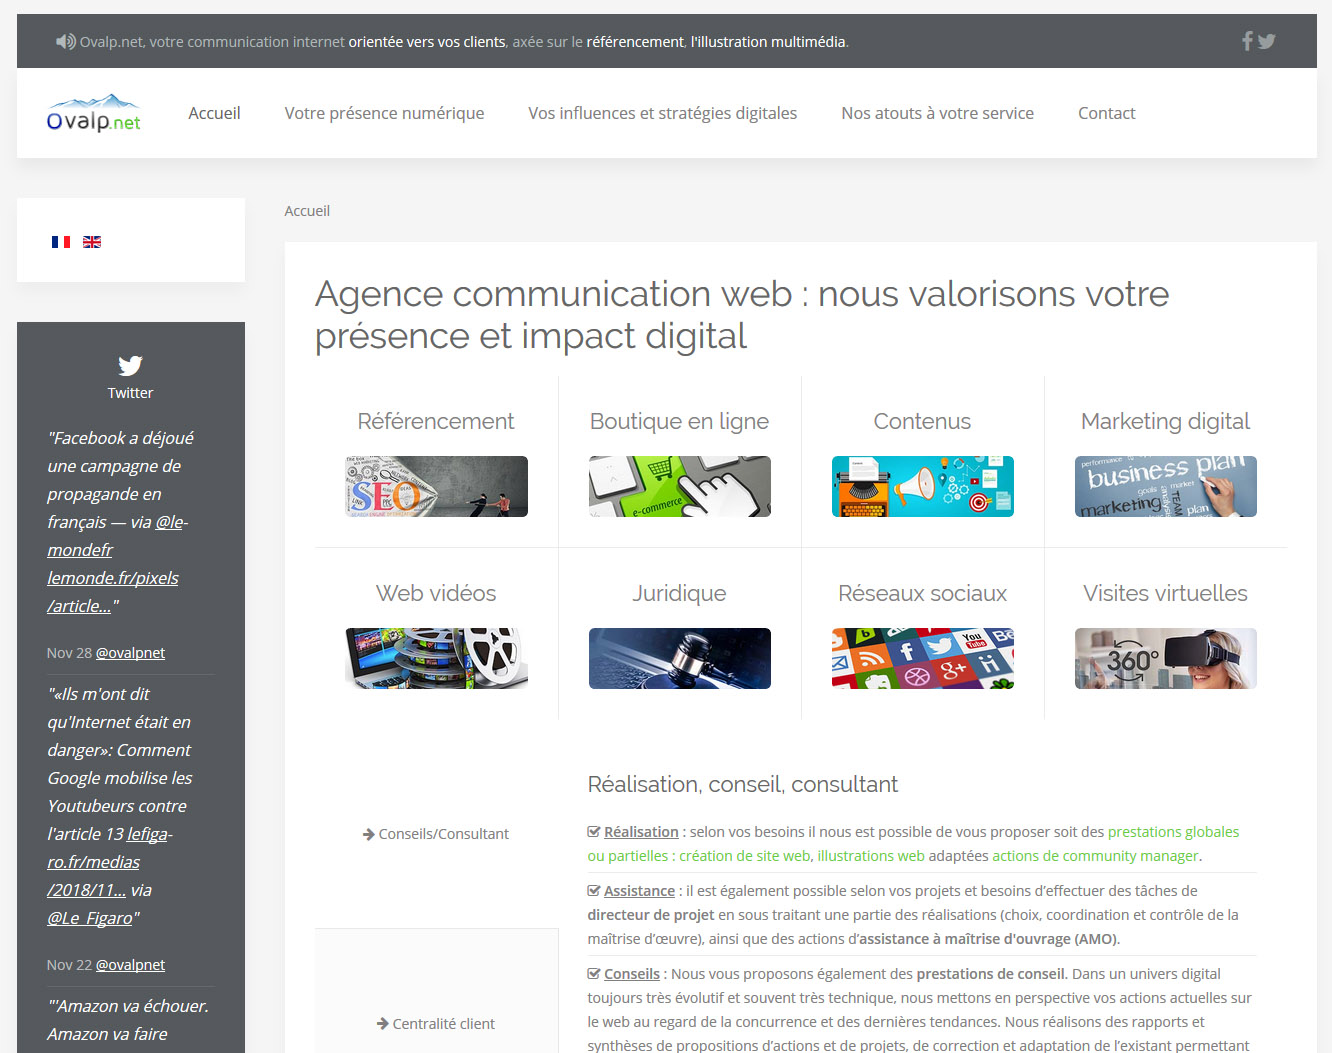Click @ovalpnet next to Nov 22
The width and height of the screenshot is (1332, 1053).
coord(131,965)
